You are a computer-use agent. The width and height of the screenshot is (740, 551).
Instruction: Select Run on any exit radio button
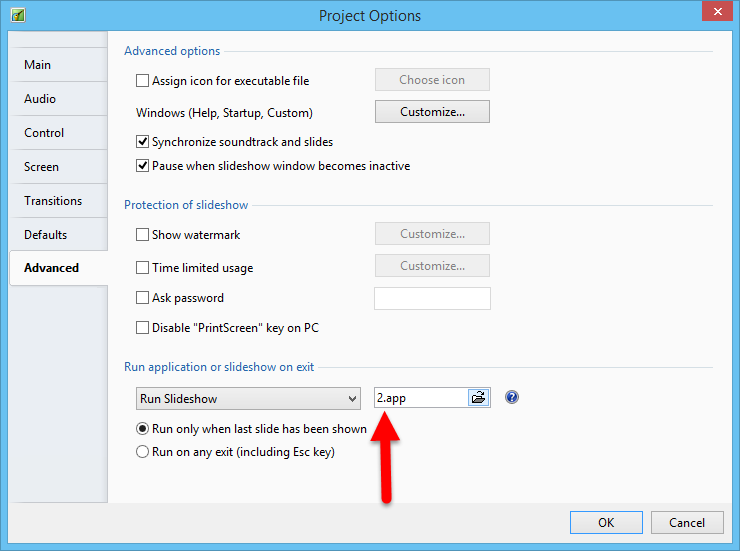click(x=142, y=452)
